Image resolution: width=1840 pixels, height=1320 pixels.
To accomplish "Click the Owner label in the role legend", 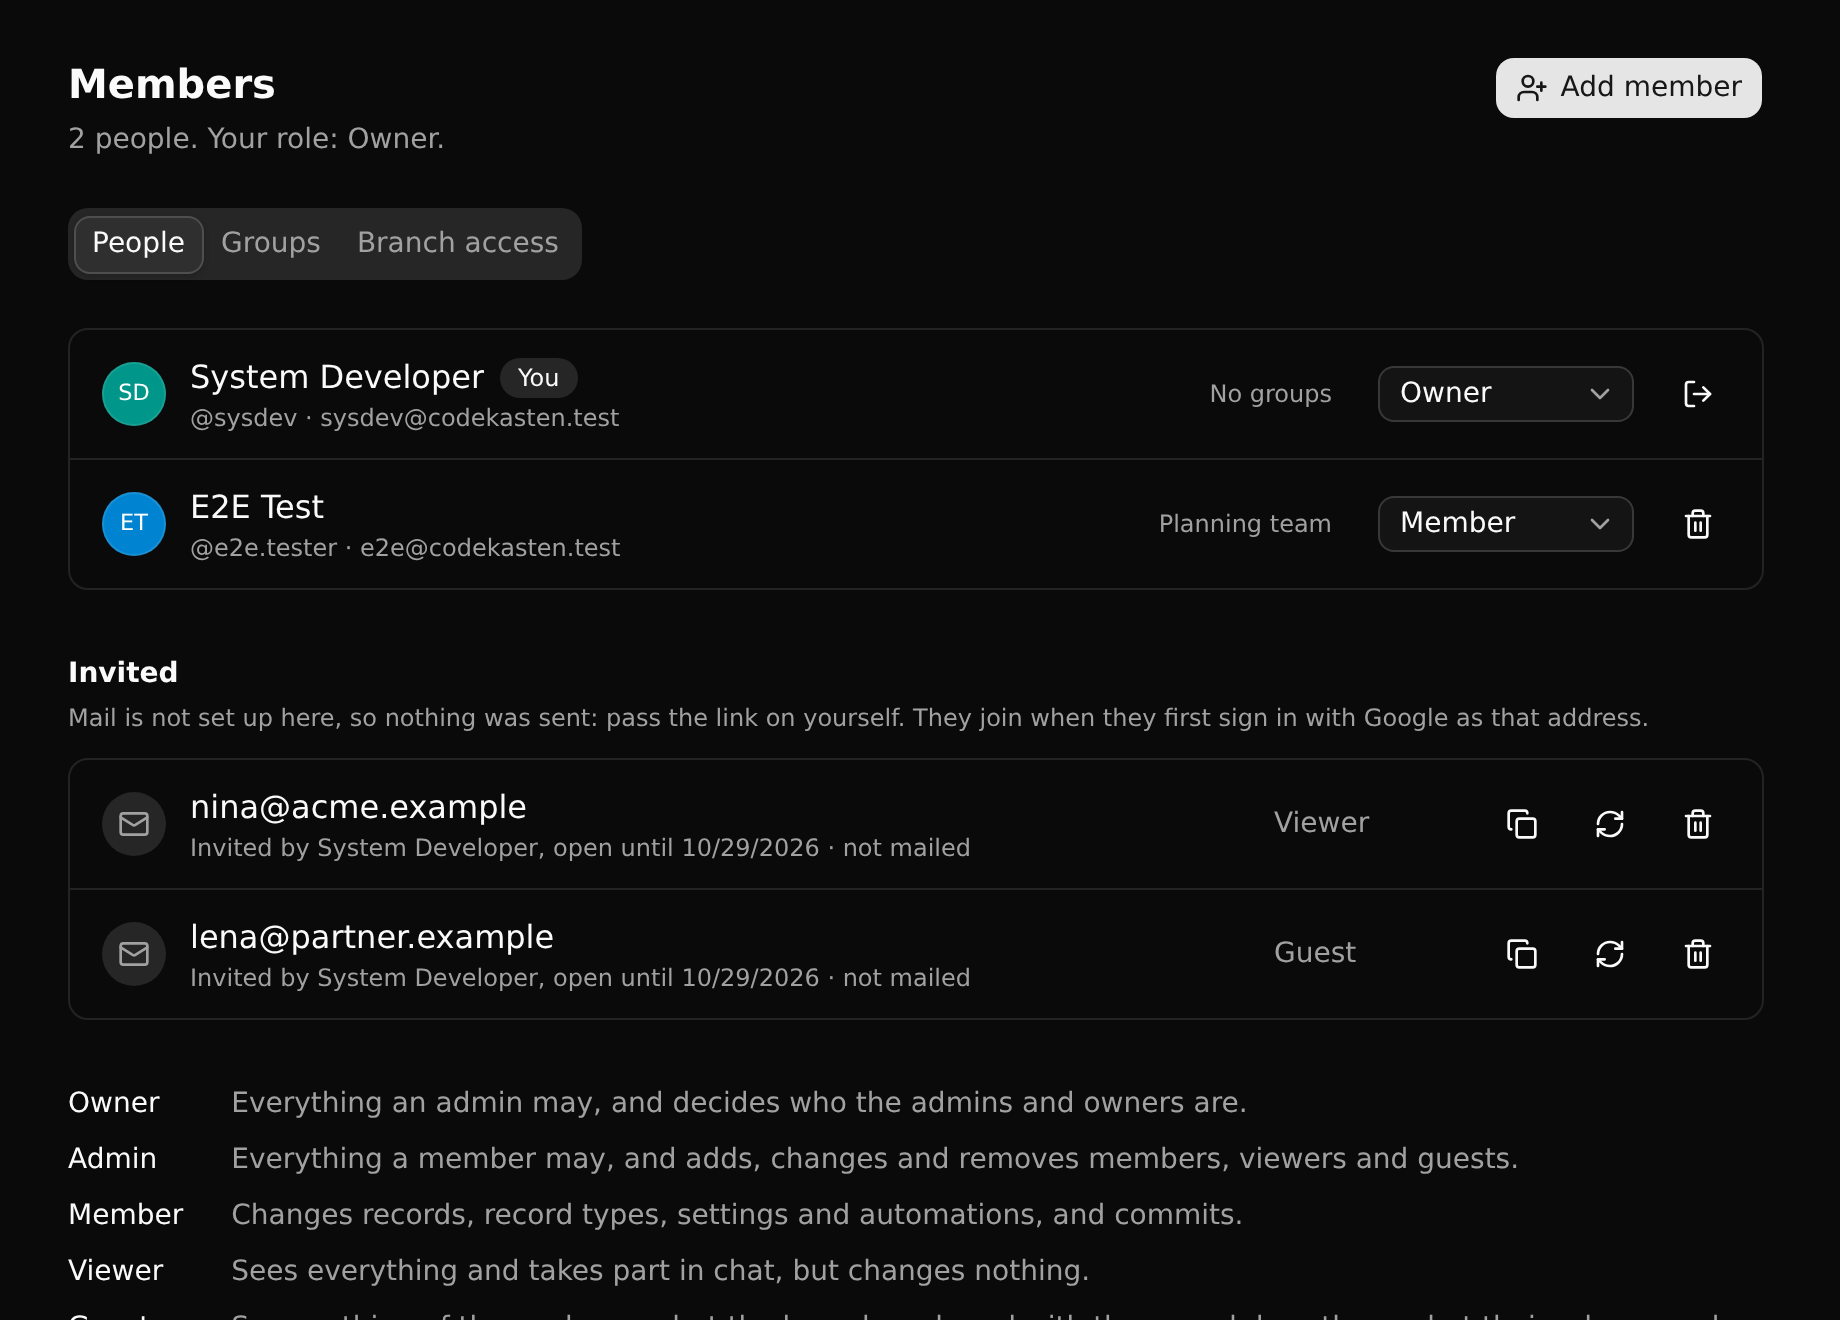I will click(x=114, y=1102).
